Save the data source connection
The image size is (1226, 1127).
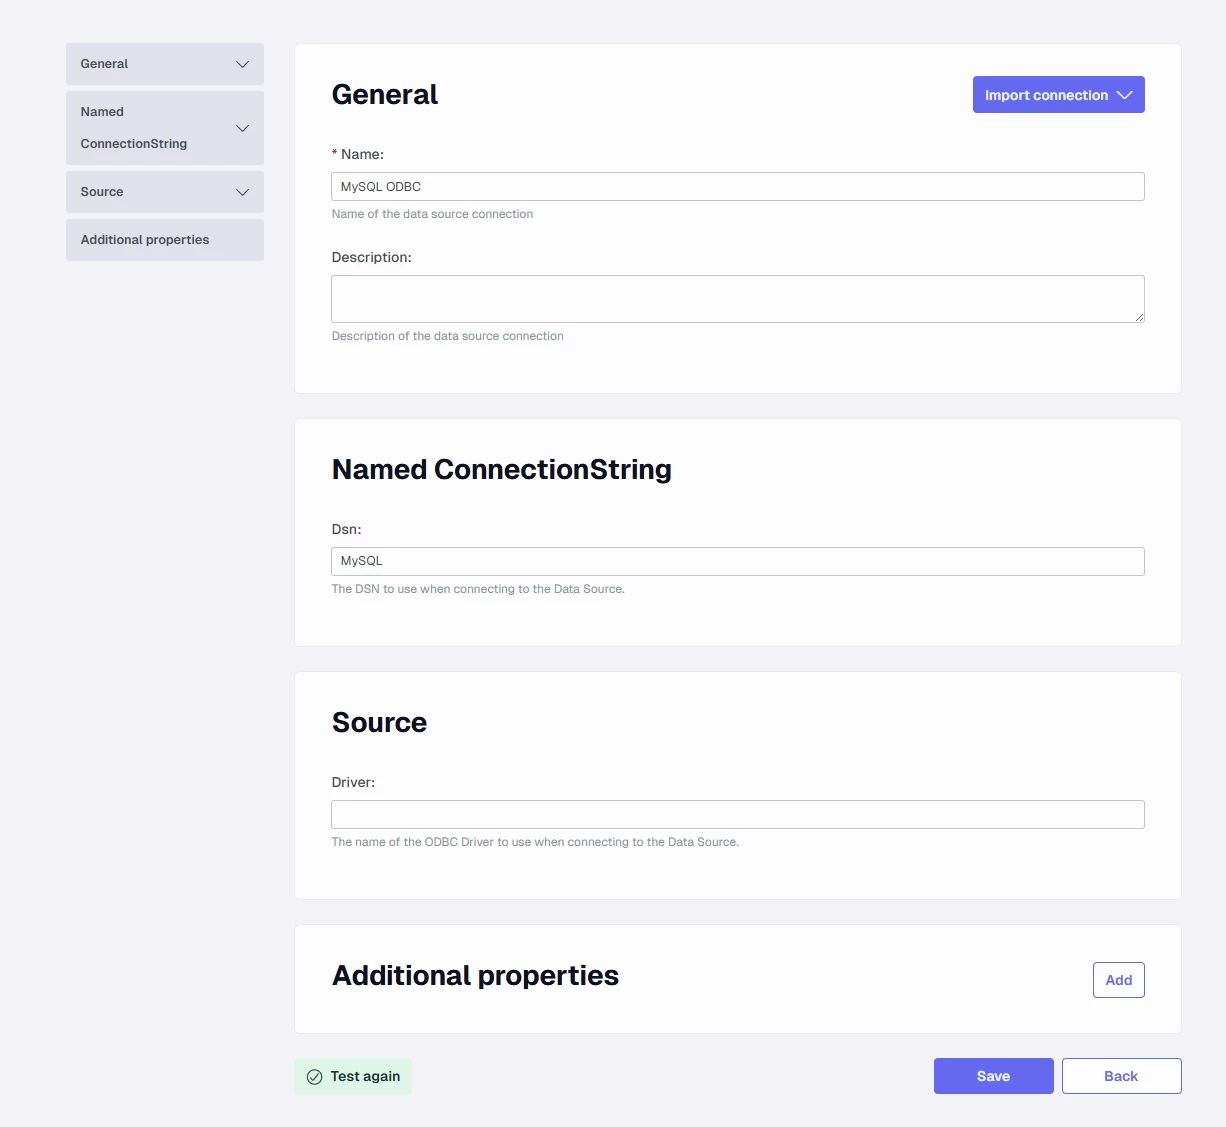tap(993, 1076)
